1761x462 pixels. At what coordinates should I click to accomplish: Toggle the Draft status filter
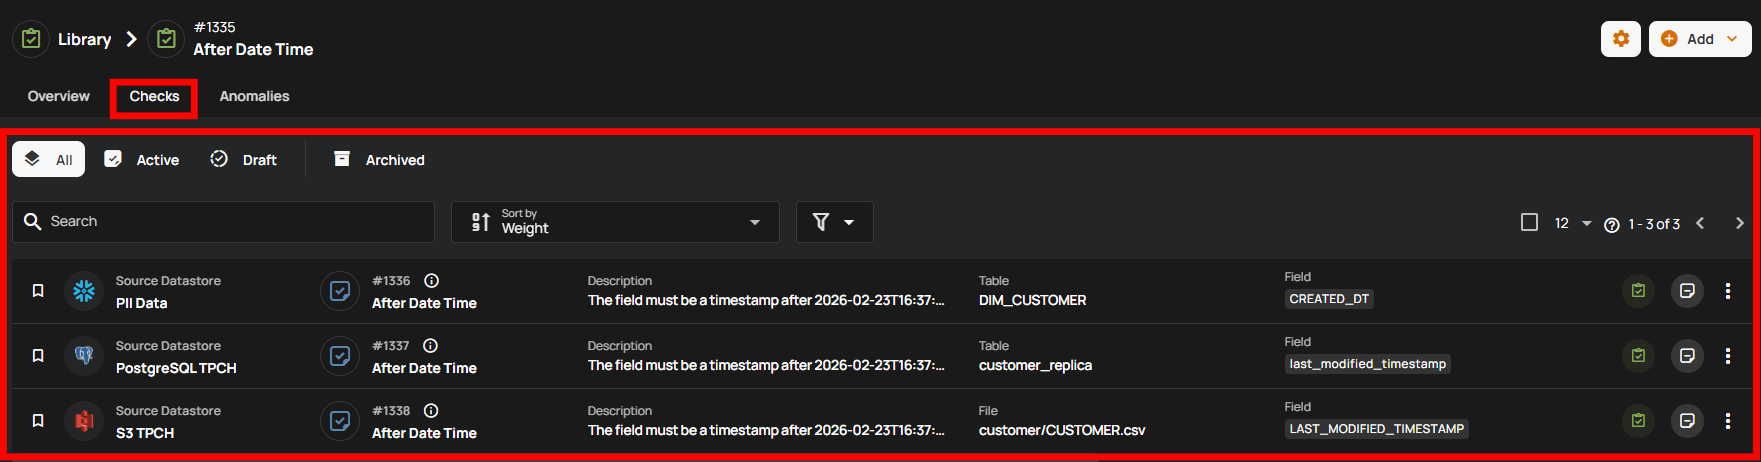click(x=244, y=160)
